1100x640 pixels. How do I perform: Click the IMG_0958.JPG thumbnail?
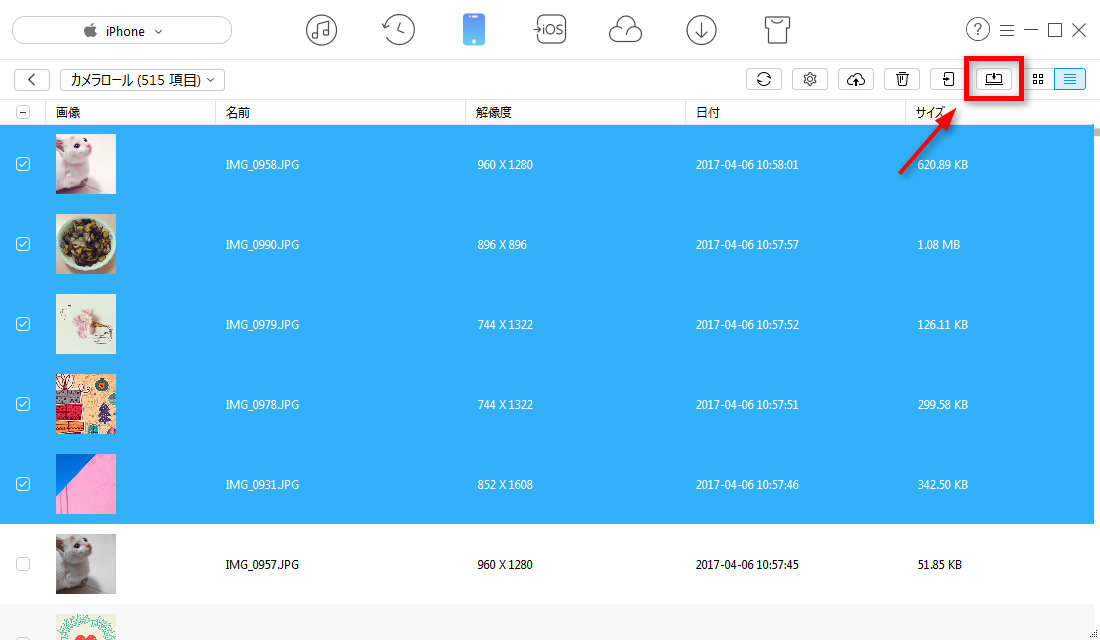[86, 164]
